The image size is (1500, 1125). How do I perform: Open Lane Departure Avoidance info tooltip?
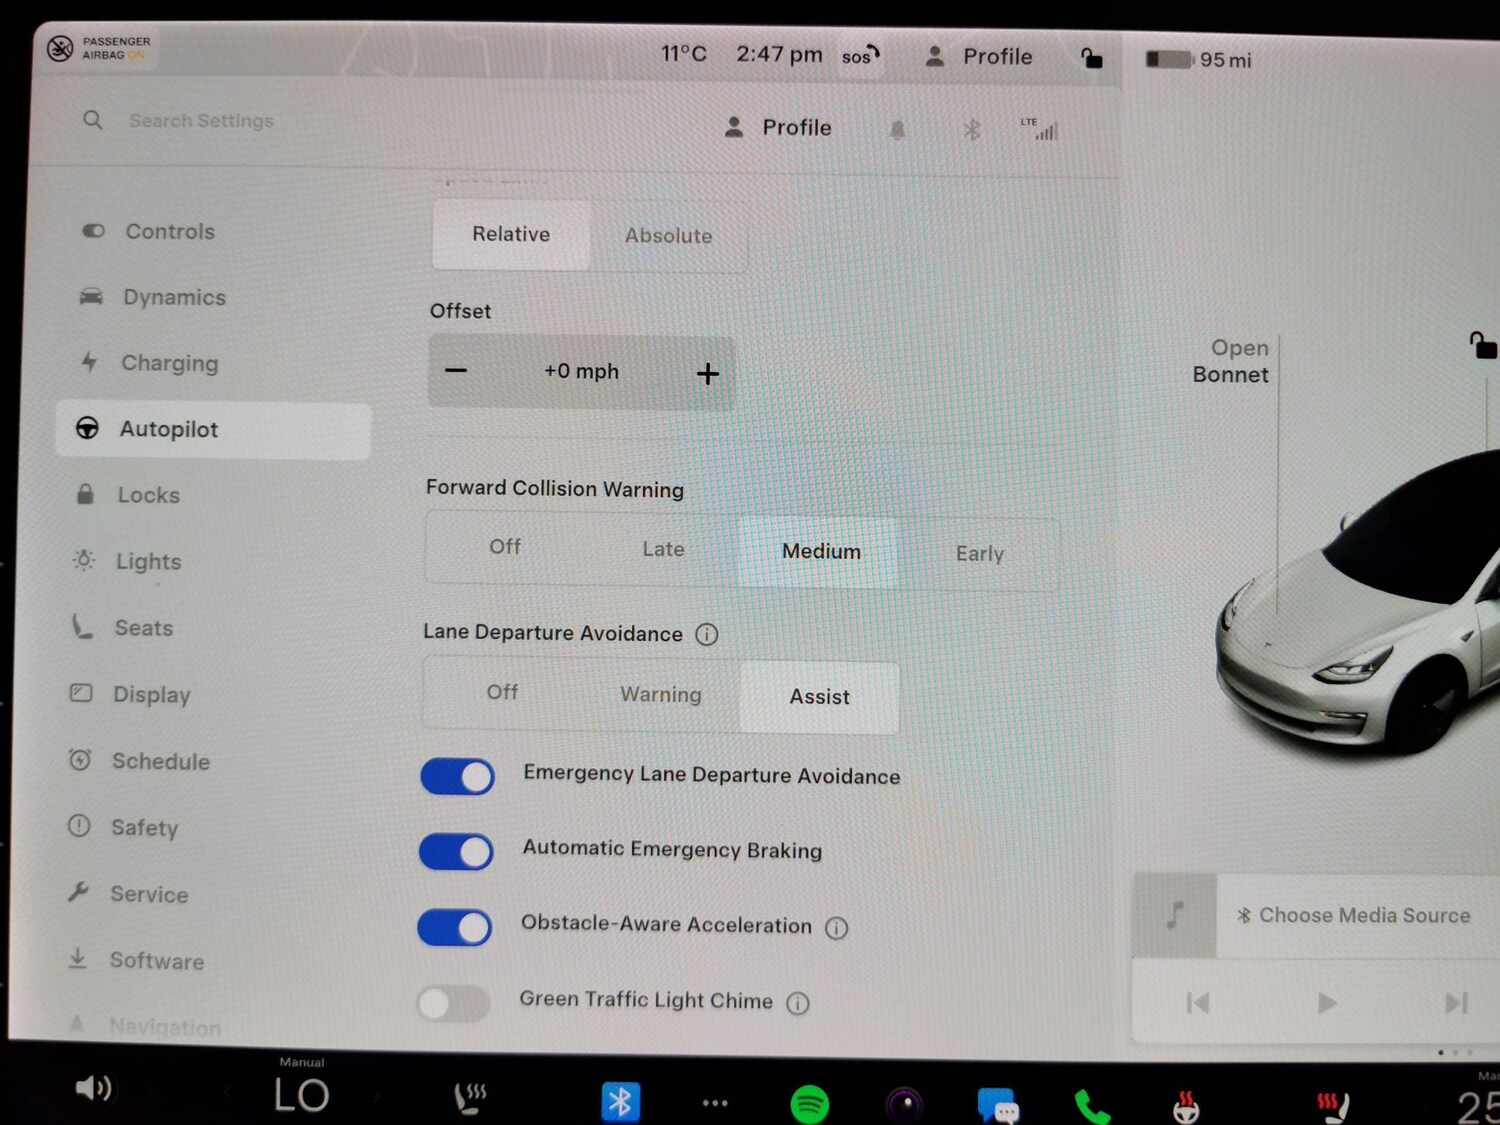pos(707,634)
